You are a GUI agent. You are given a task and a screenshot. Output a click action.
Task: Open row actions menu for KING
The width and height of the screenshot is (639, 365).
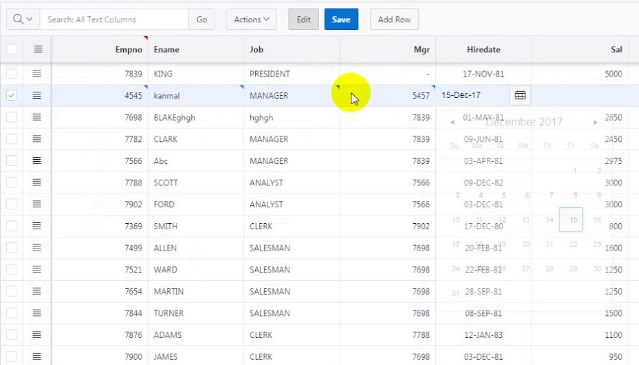(37, 74)
